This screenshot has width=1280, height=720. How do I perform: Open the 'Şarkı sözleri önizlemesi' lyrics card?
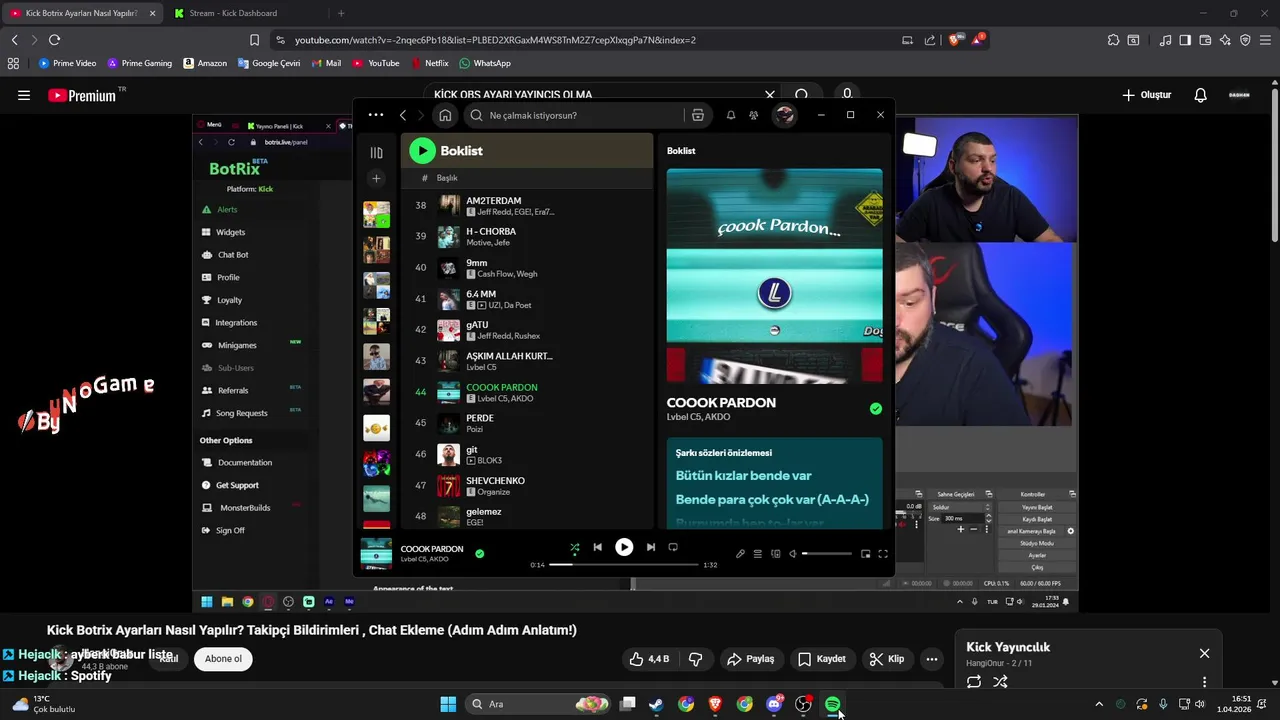[x=775, y=483]
